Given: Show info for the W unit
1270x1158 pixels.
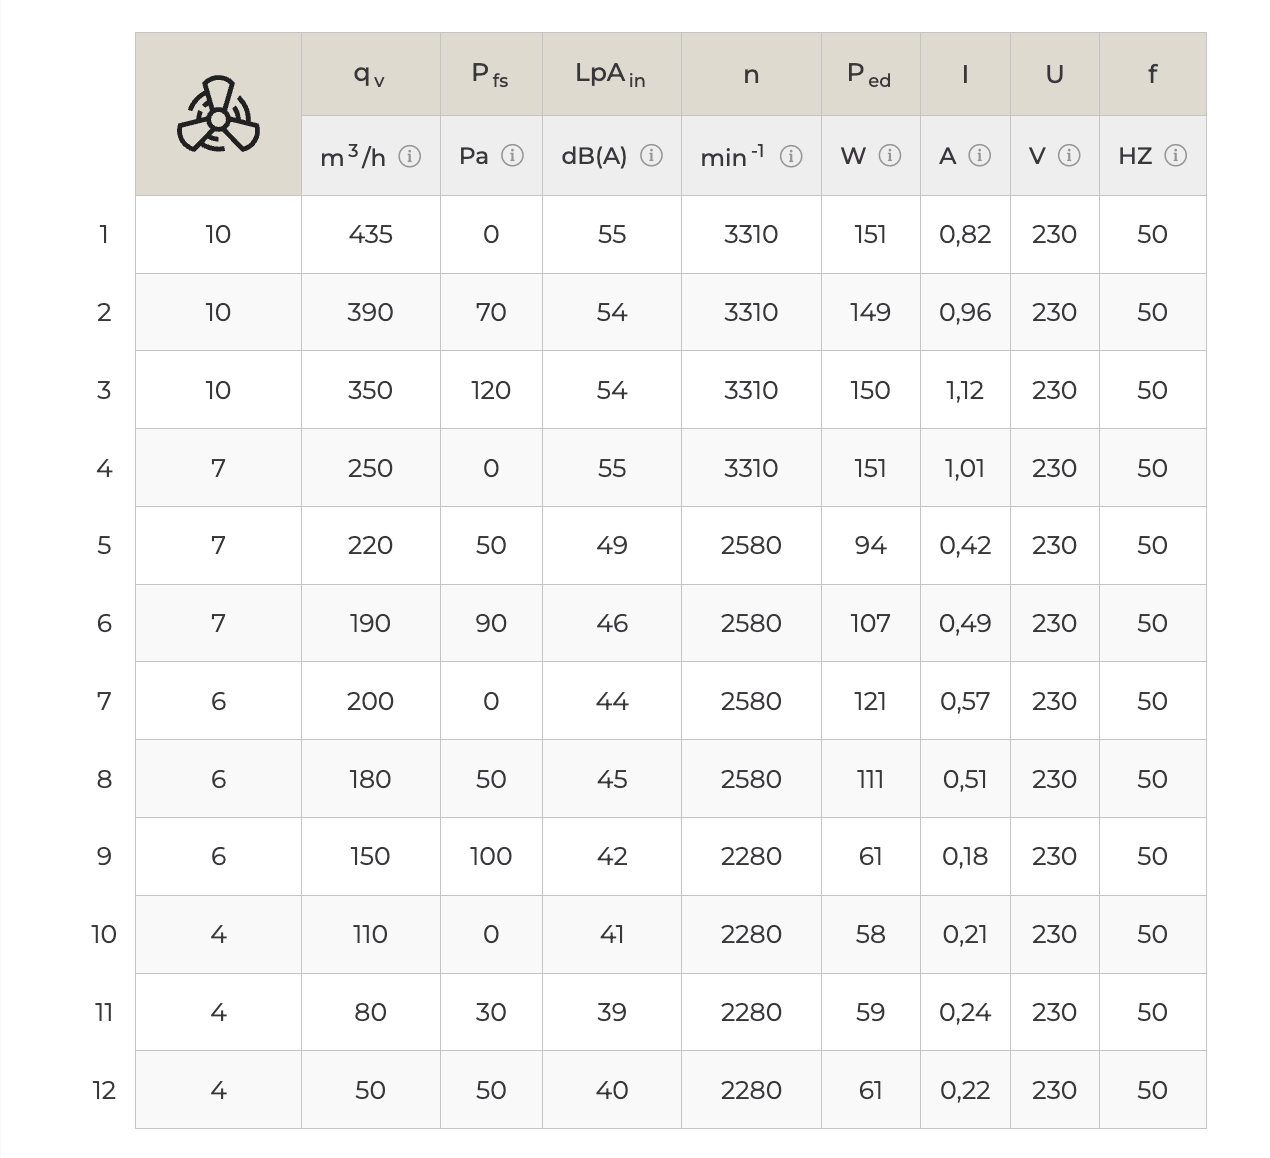Looking at the screenshot, I should 890,155.
